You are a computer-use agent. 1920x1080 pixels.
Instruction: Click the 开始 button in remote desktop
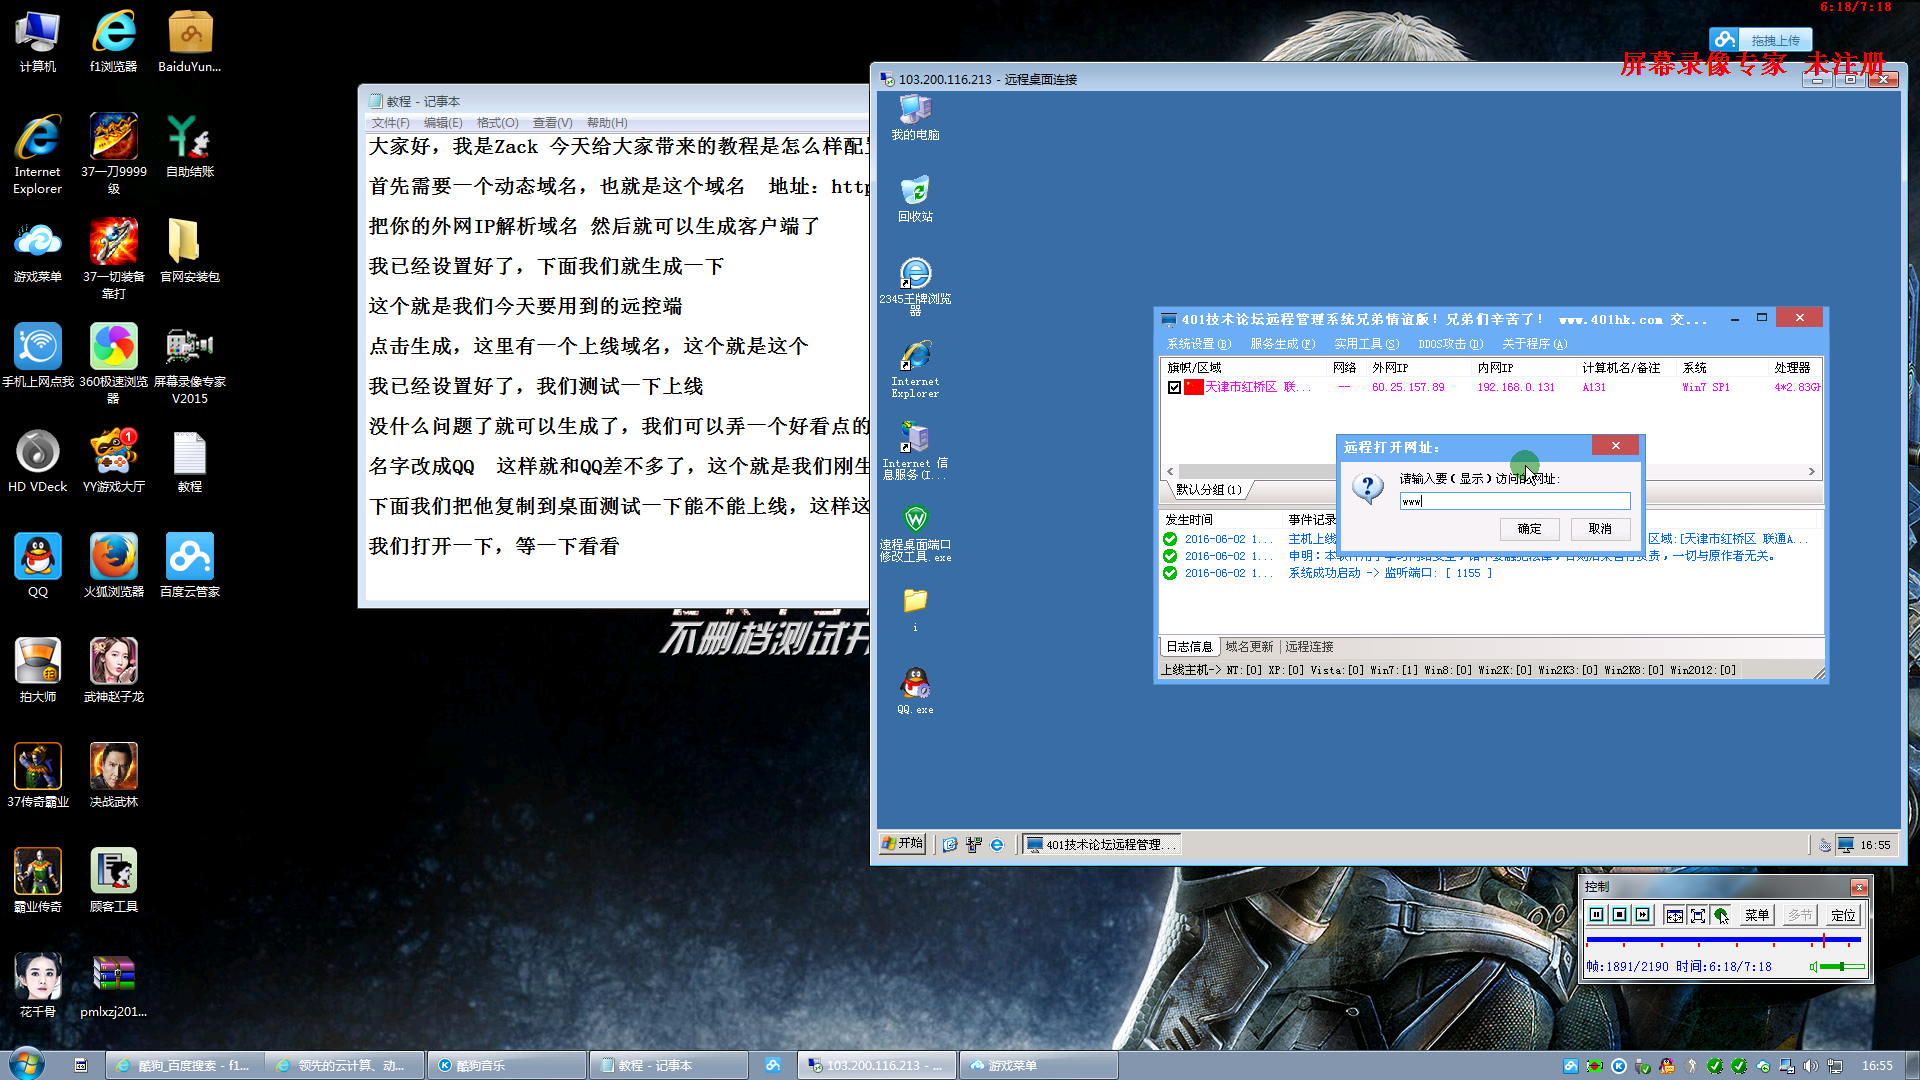pyautogui.click(x=902, y=844)
